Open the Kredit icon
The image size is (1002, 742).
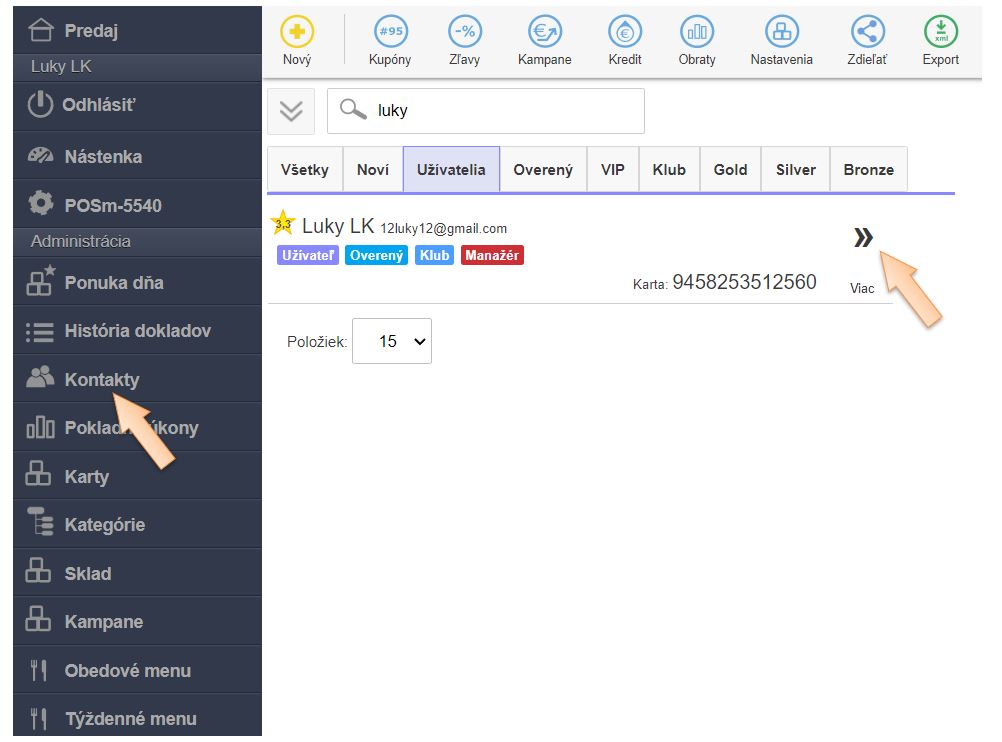point(625,32)
